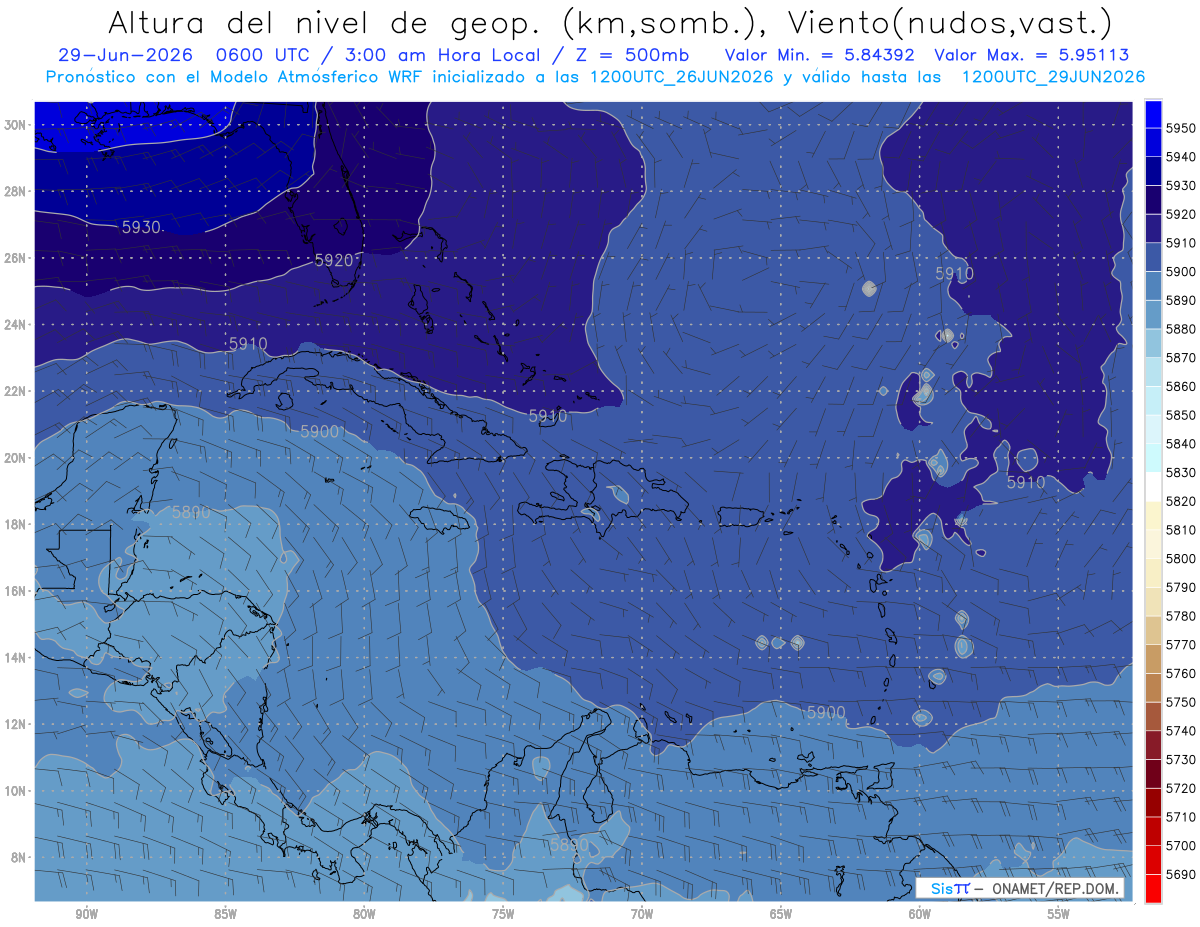
Task: Click the 5720 value on the color scale
Action: pyautogui.click(x=1181, y=788)
